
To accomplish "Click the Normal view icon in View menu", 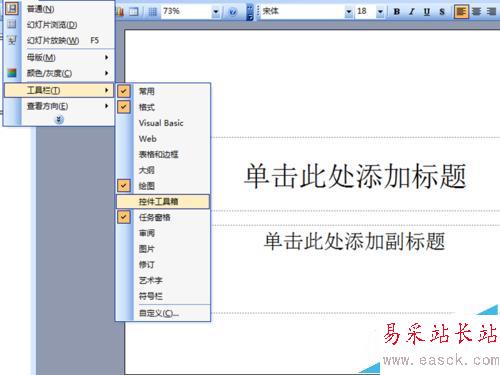I will click(12, 8).
